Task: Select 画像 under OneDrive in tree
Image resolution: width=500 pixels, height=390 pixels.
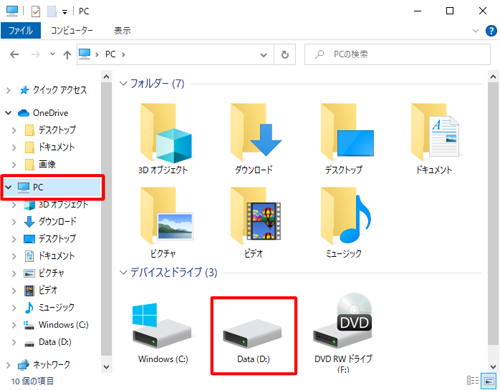Action: [x=47, y=164]
